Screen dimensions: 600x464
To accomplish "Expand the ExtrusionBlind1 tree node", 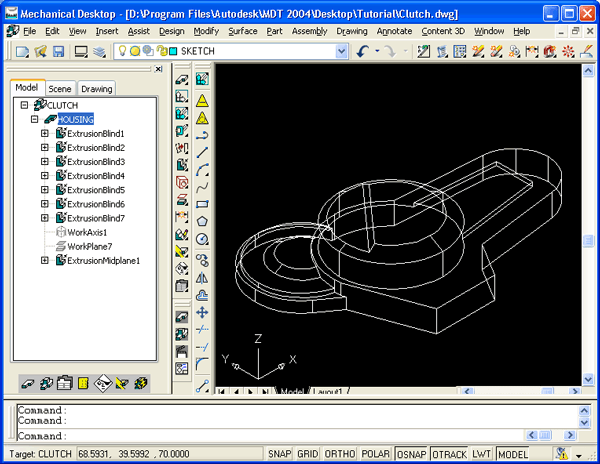I will (x=44, y=133).
